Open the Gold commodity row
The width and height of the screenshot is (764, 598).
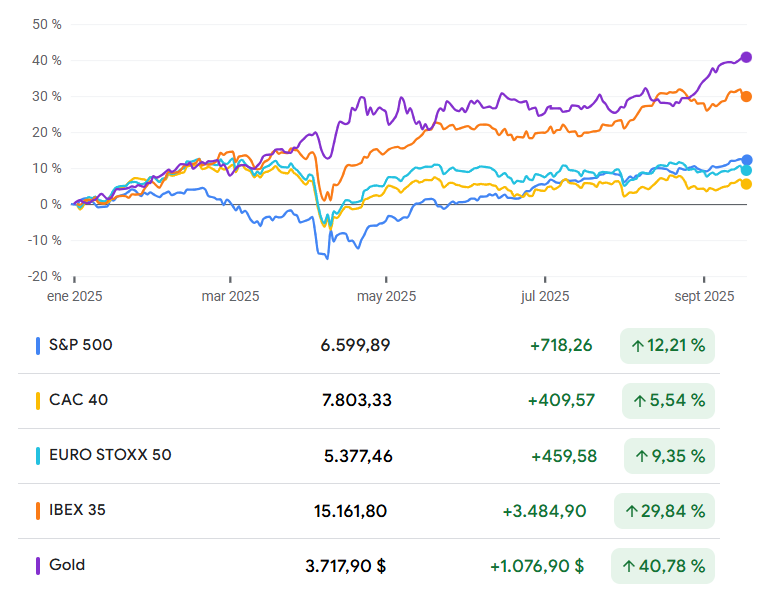click(x=67, y=565)
